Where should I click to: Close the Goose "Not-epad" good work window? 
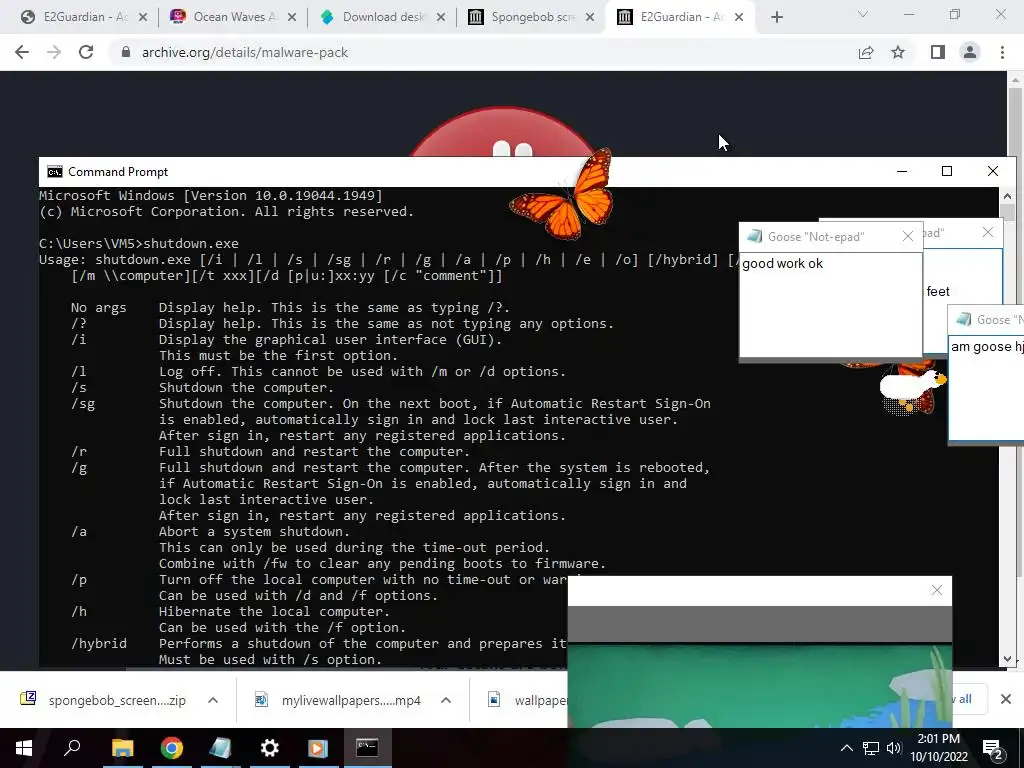[908, 236]
